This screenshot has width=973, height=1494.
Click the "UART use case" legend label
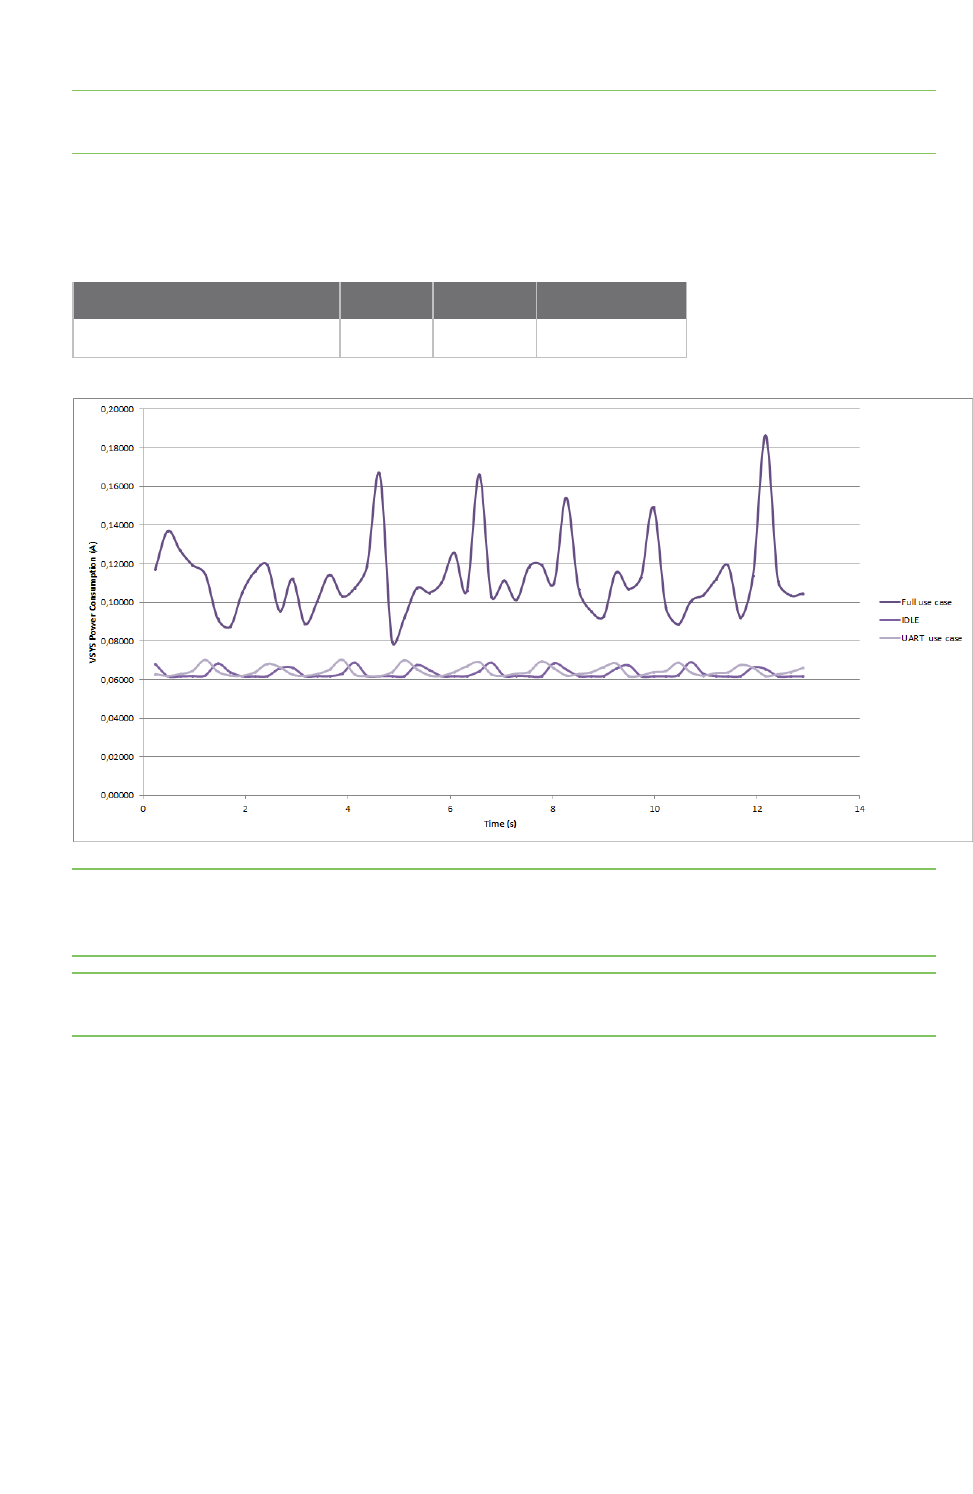pos(931,638)
